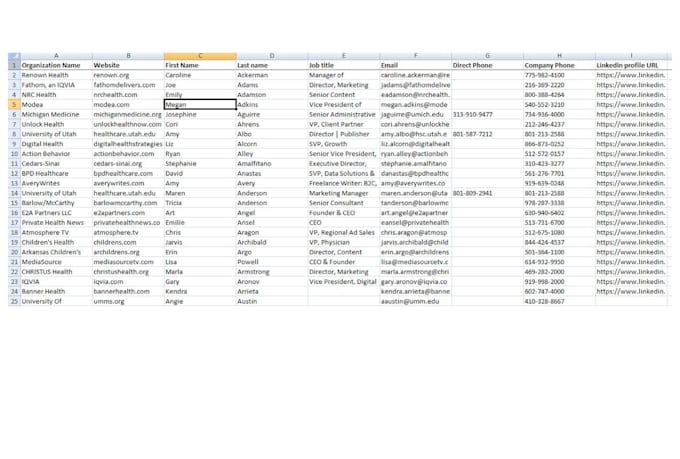The height and width of the screenshot is (459, 680).
Task: Select column G header
Action: tap(487, 56)
